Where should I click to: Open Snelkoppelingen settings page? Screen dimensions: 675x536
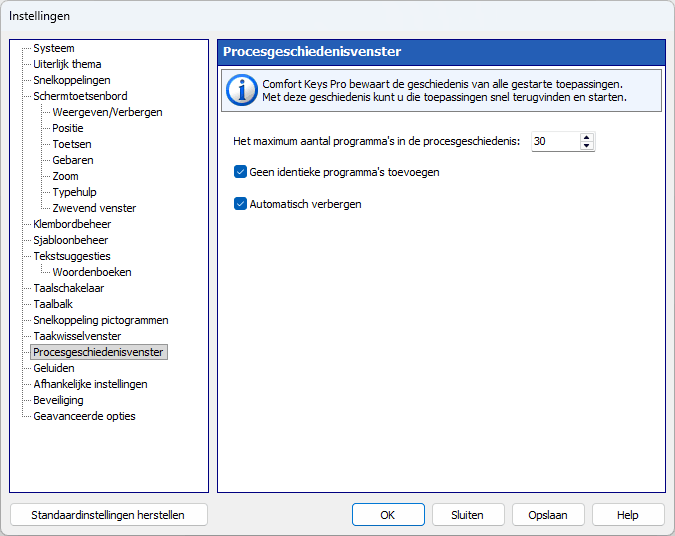tap(71, 80)
